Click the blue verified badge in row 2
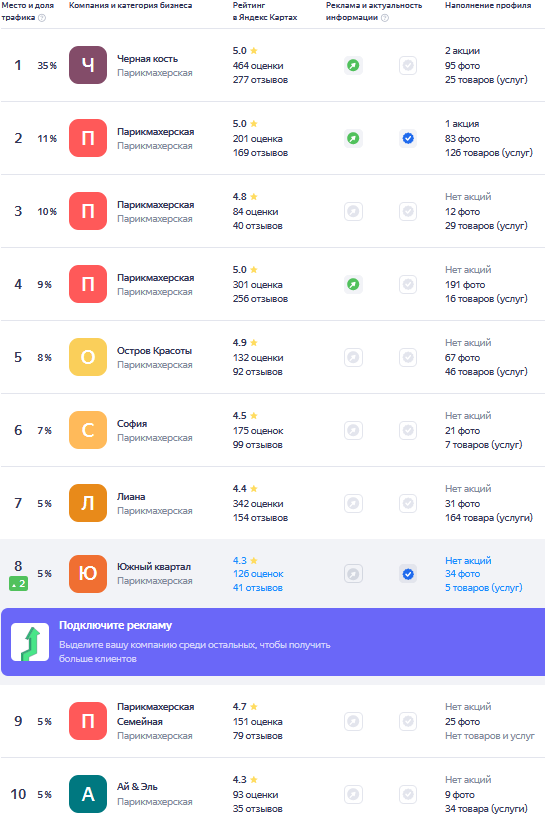The height and width of the screenshot is (825, 545). click(408, 138)
